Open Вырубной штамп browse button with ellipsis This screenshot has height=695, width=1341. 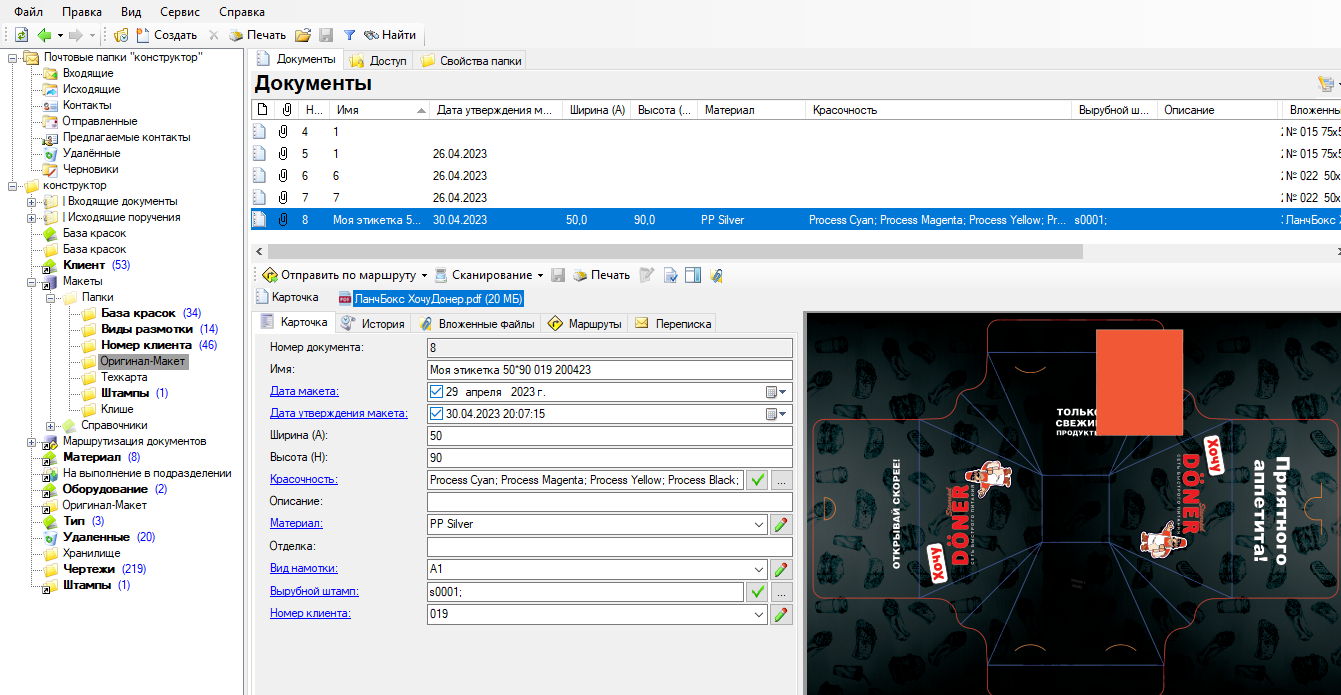781,592
